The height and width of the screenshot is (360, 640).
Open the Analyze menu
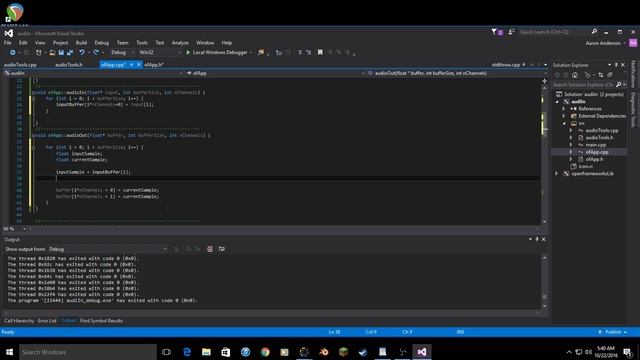[x=180, y=43]
